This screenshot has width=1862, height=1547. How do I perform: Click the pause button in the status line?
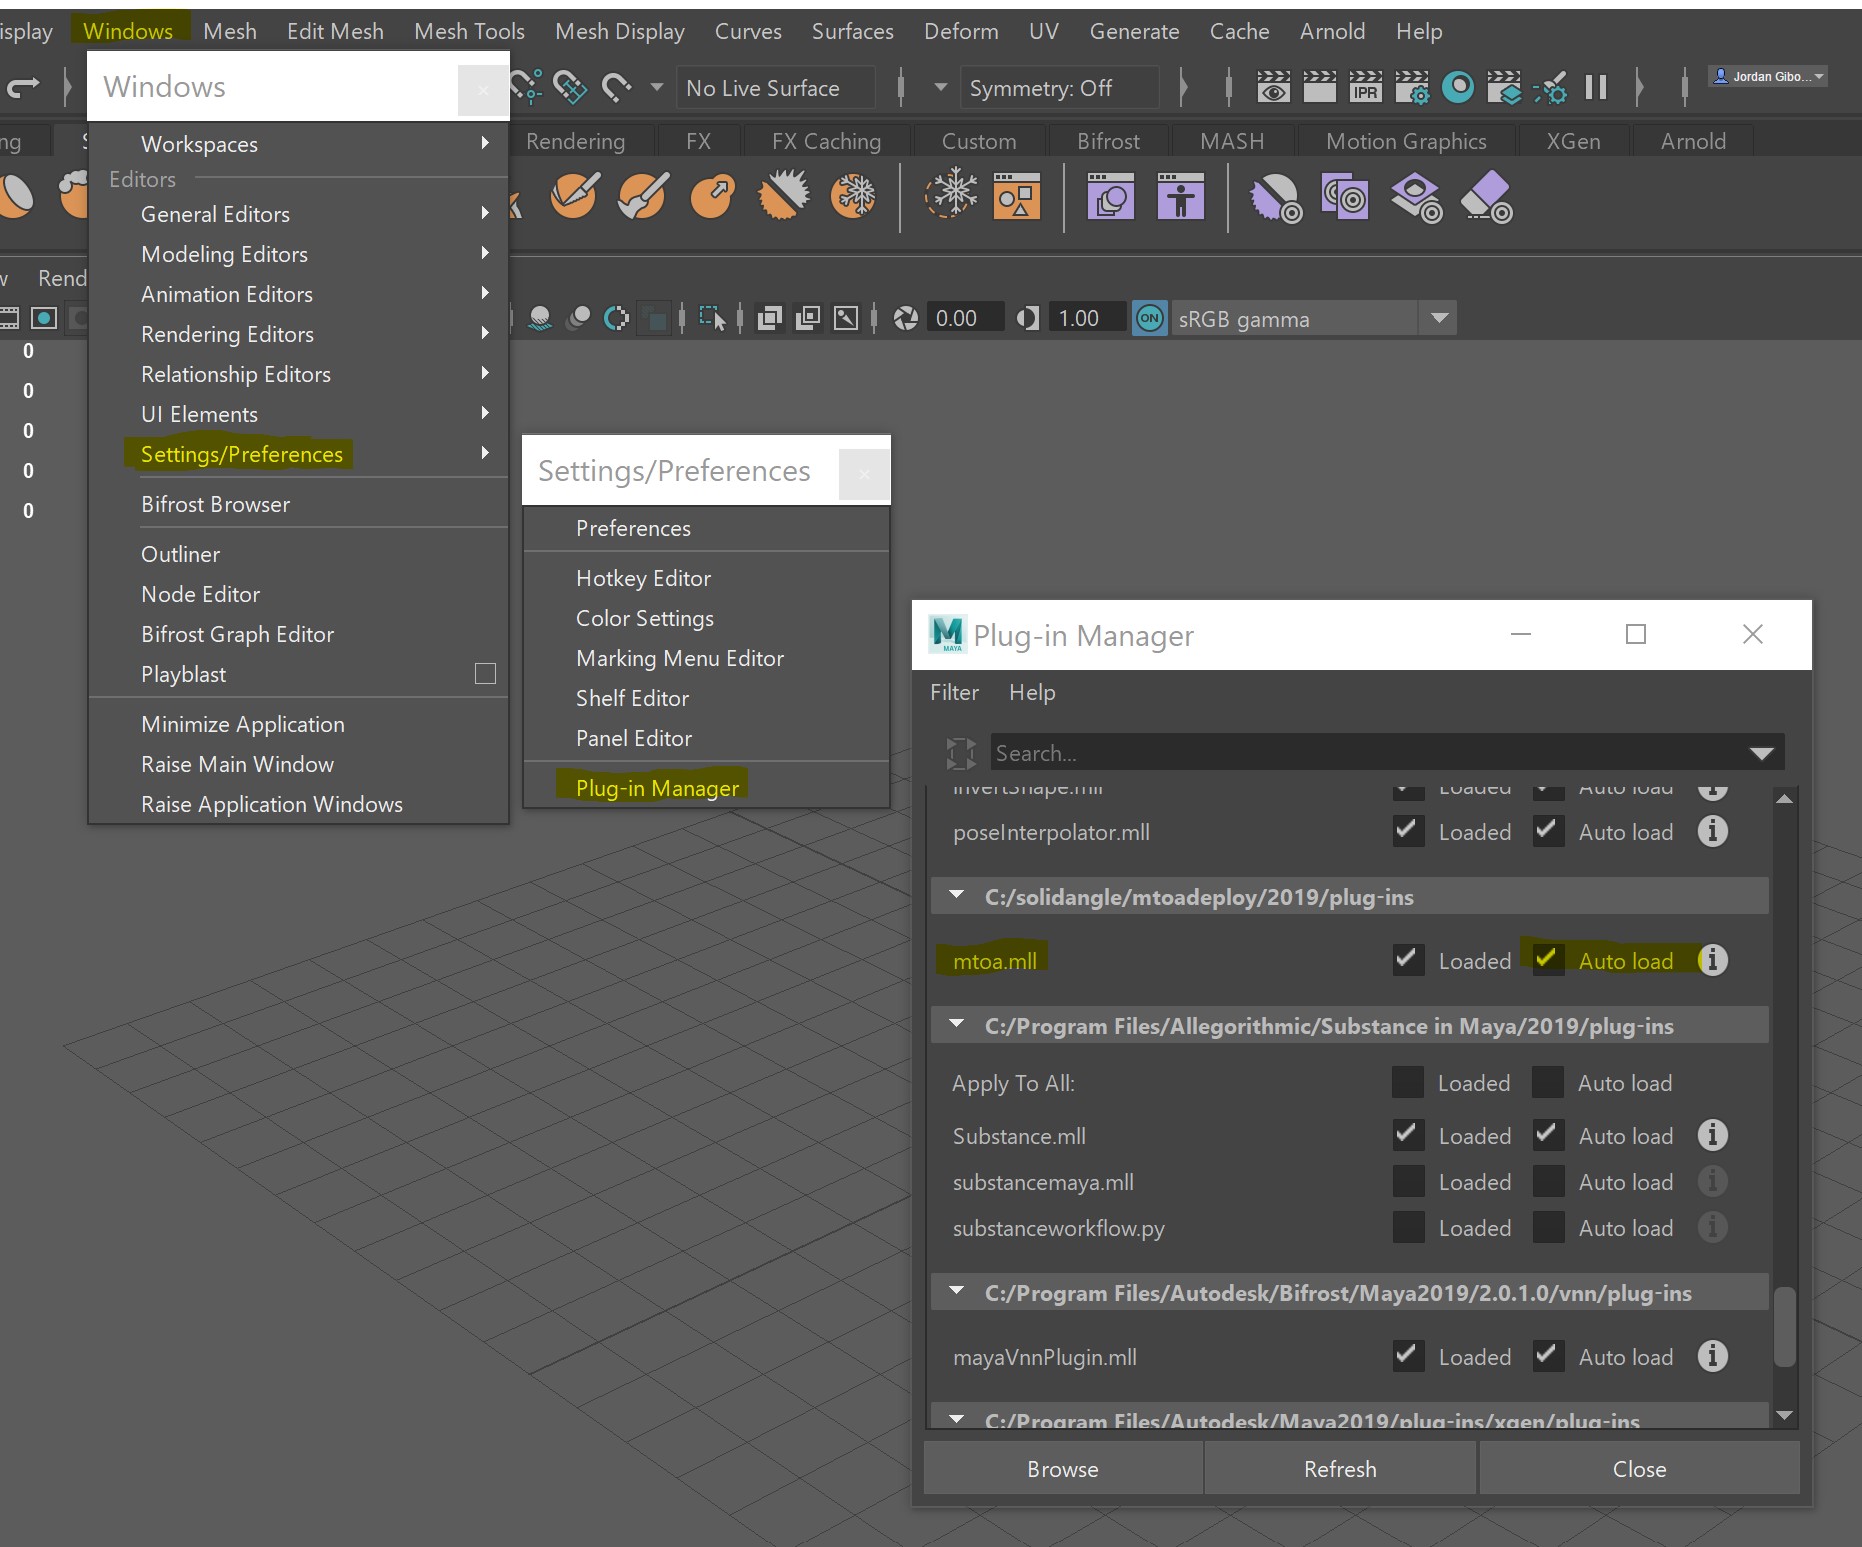point(1596,88)
